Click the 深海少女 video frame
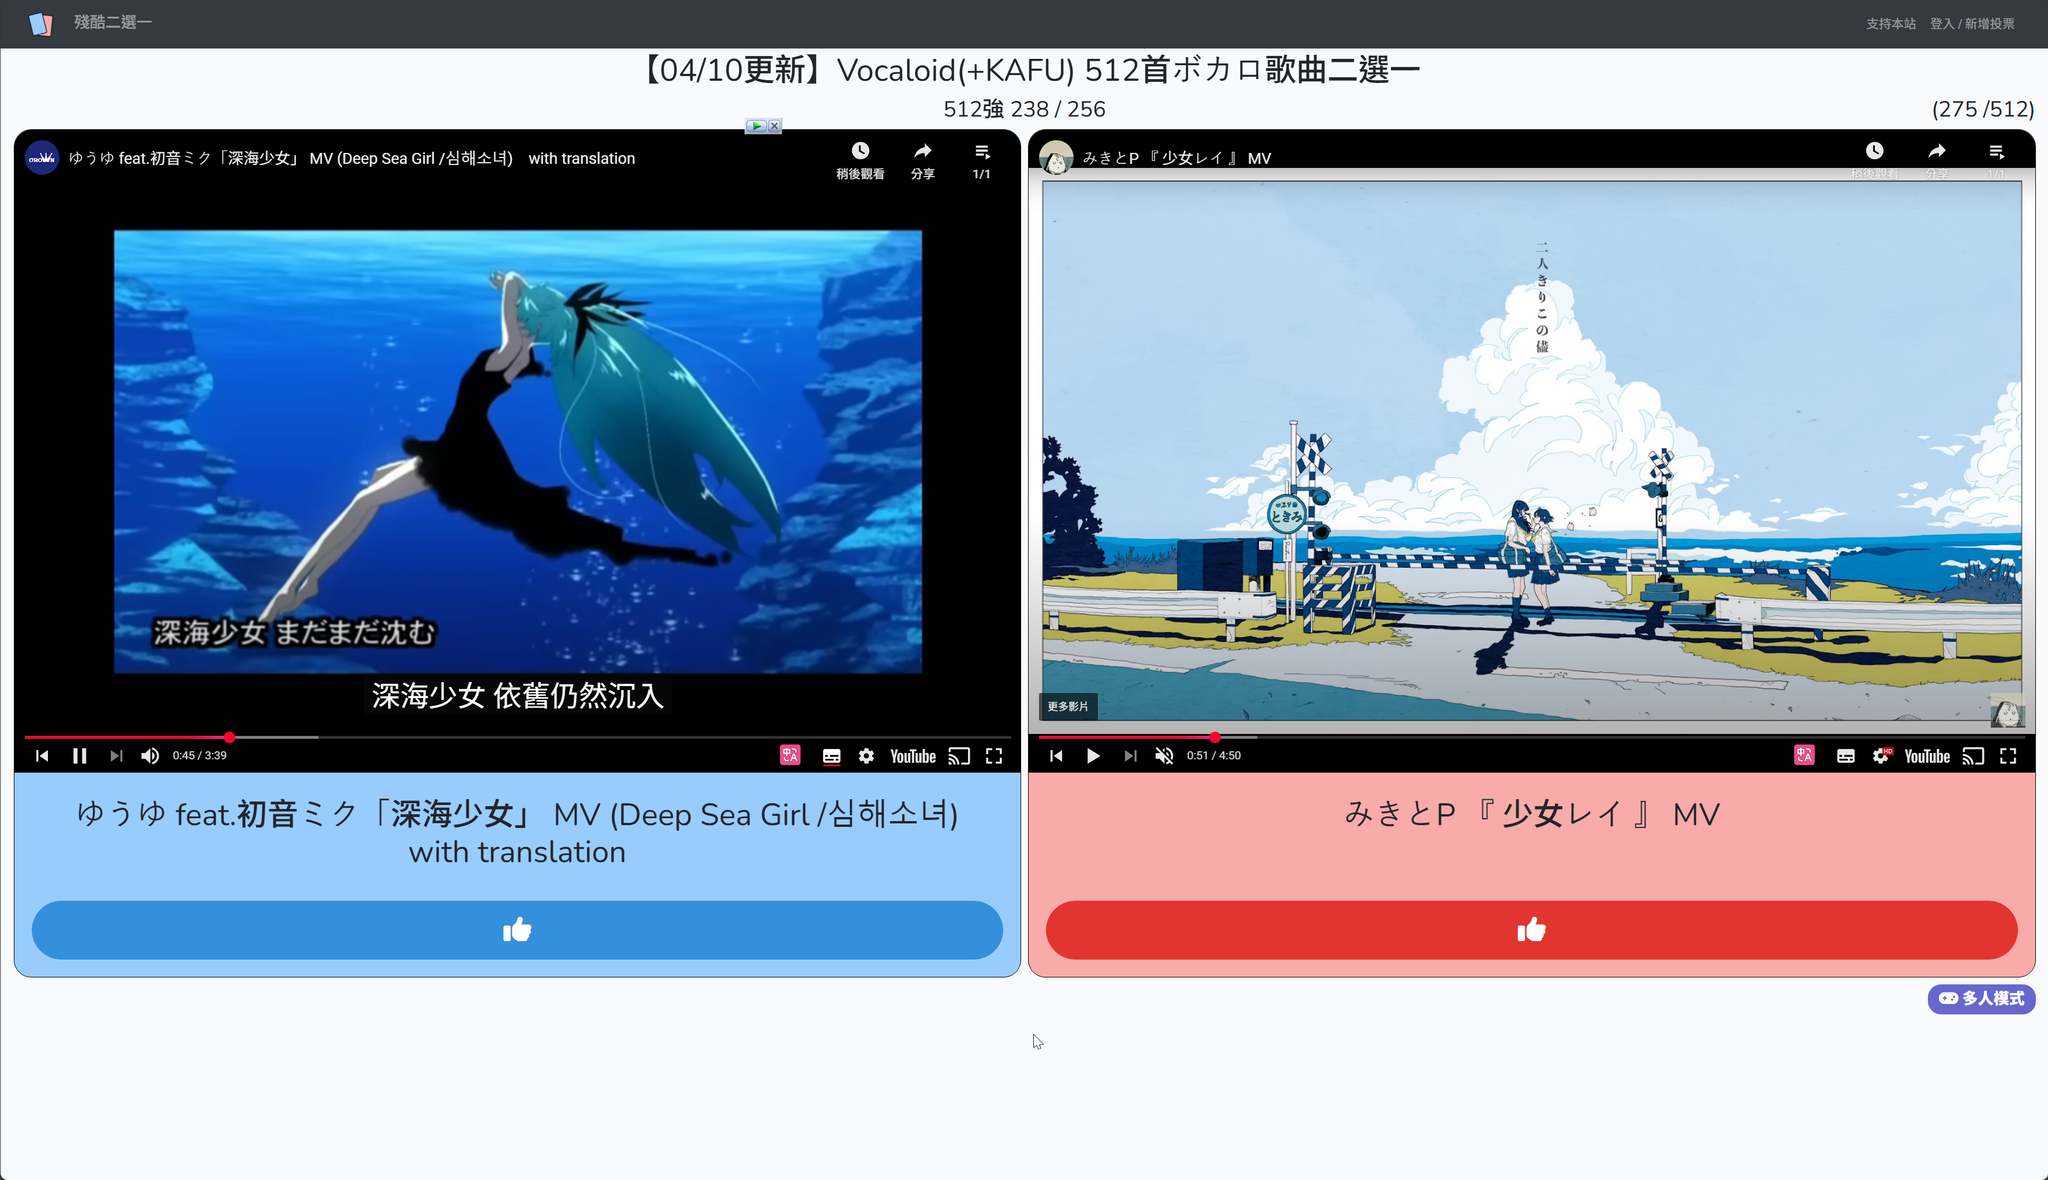 [x=517, y=451]
